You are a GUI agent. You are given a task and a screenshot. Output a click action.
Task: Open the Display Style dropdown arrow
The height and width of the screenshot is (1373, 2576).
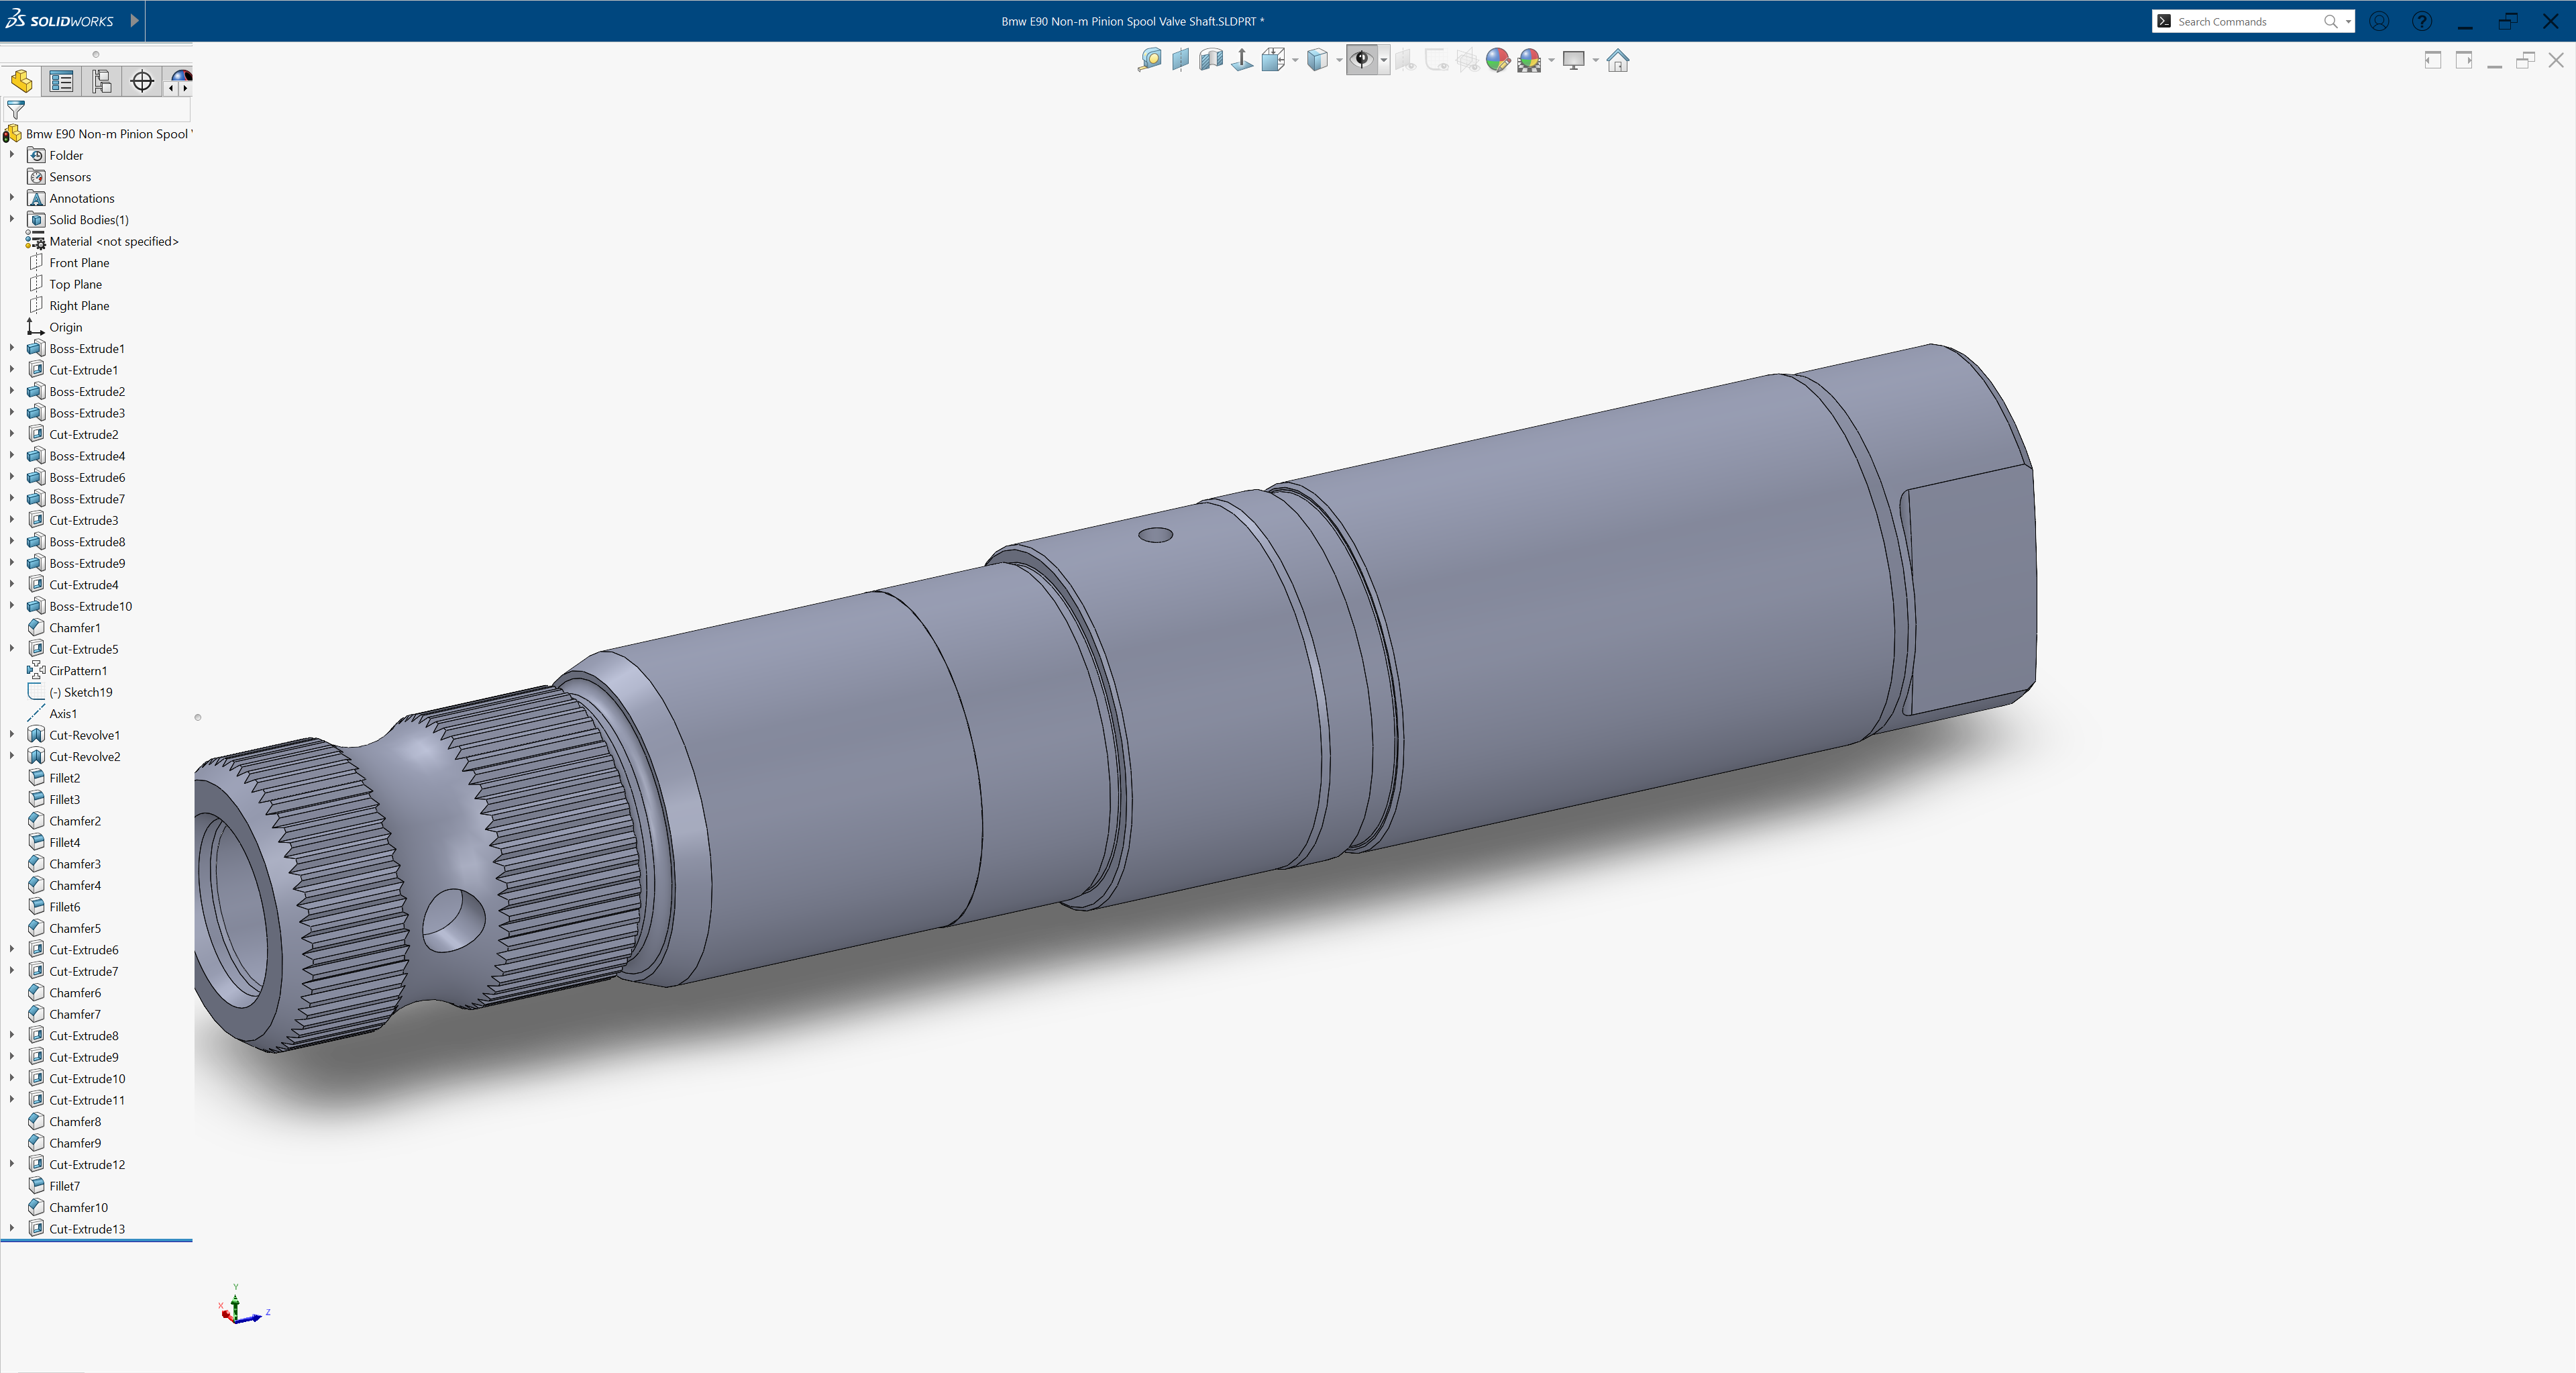coord(1339,60)
